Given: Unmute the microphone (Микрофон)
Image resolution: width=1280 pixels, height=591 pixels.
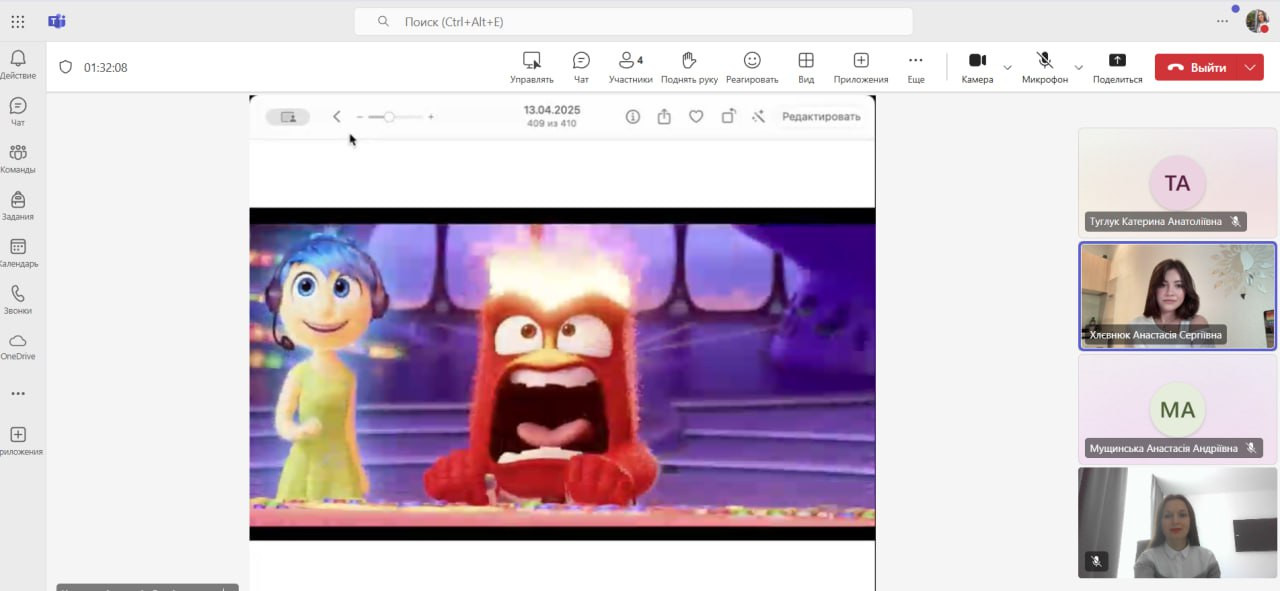Looking at the screenshot, I should coord(1045,67).
